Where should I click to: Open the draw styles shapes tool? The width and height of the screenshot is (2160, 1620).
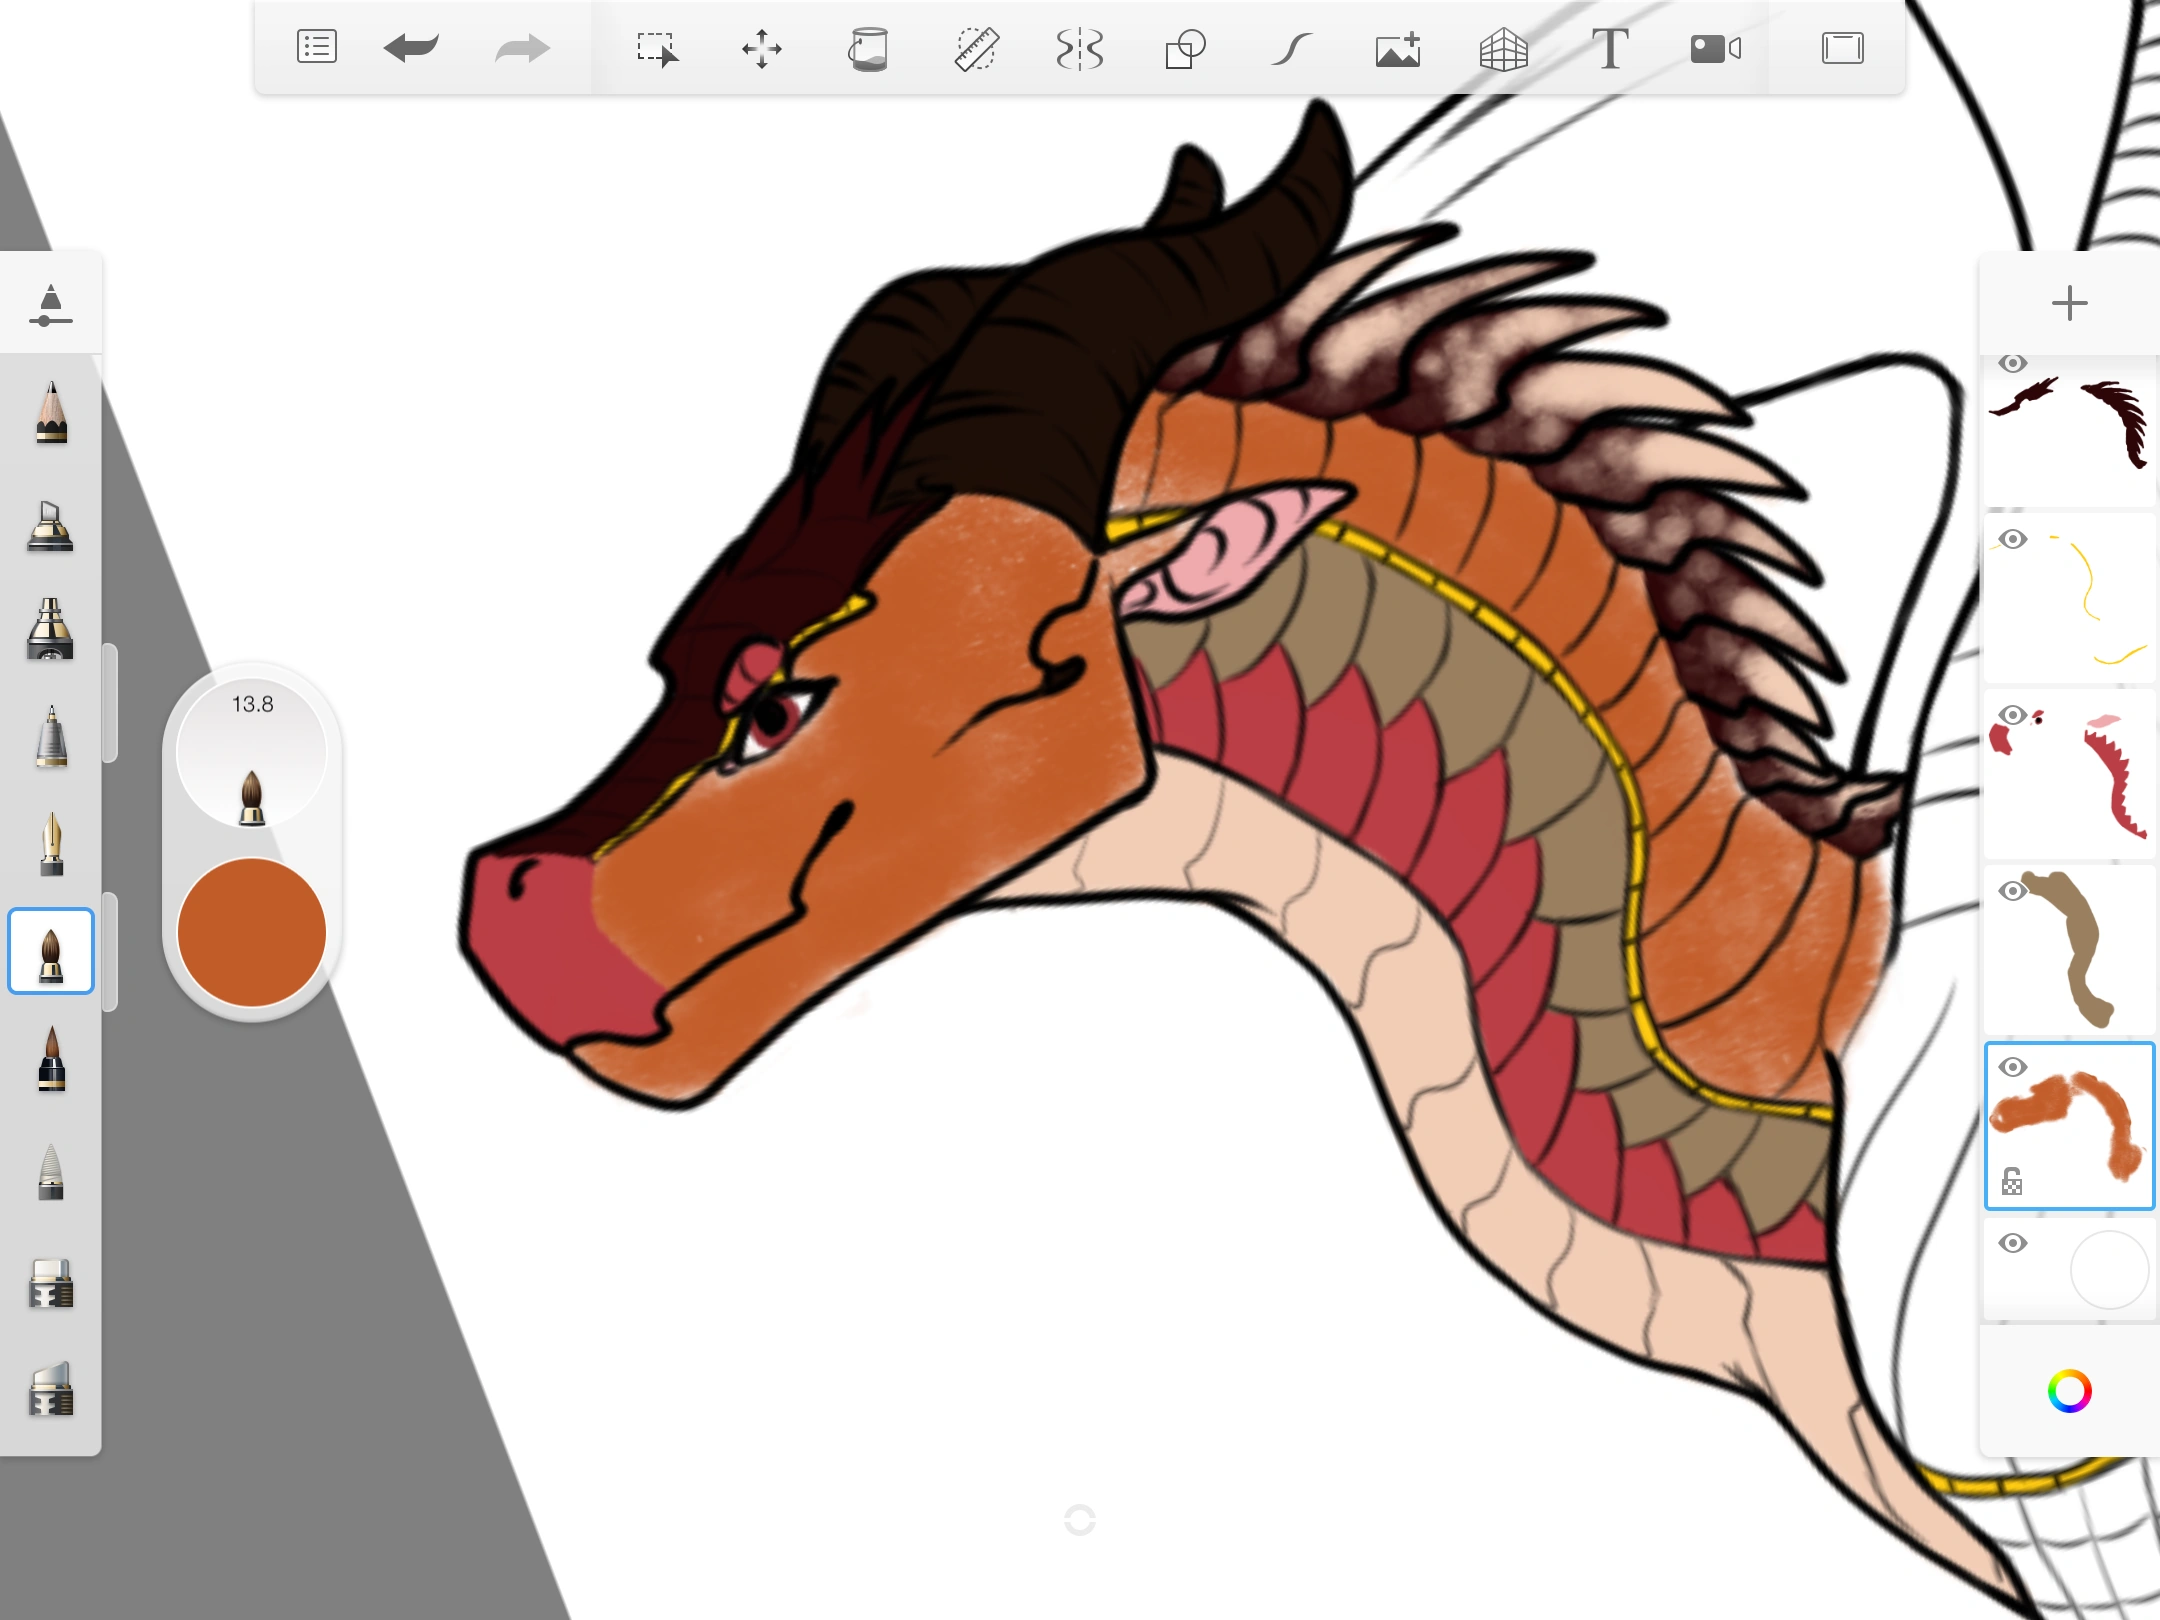[x=1186, y=48]
